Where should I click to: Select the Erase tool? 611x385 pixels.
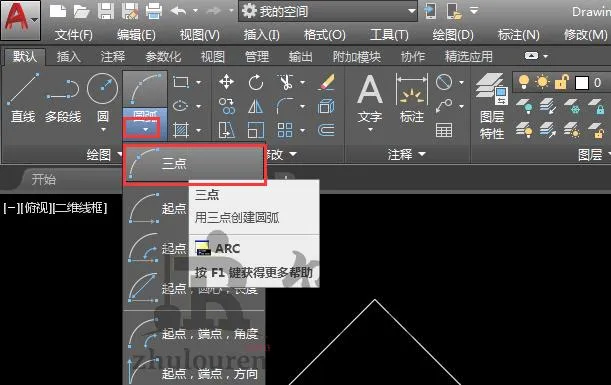pyautogui.click(x=327, y=82)
